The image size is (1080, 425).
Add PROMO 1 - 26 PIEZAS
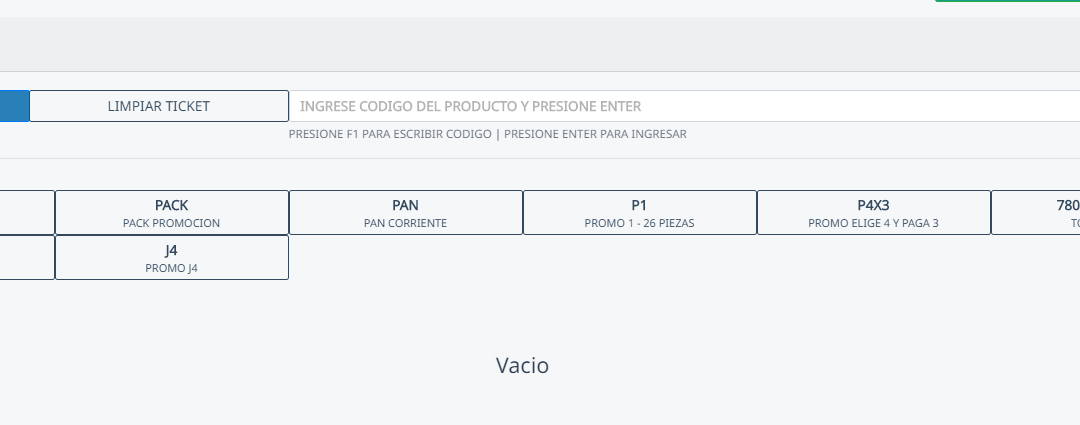point(639,223)
